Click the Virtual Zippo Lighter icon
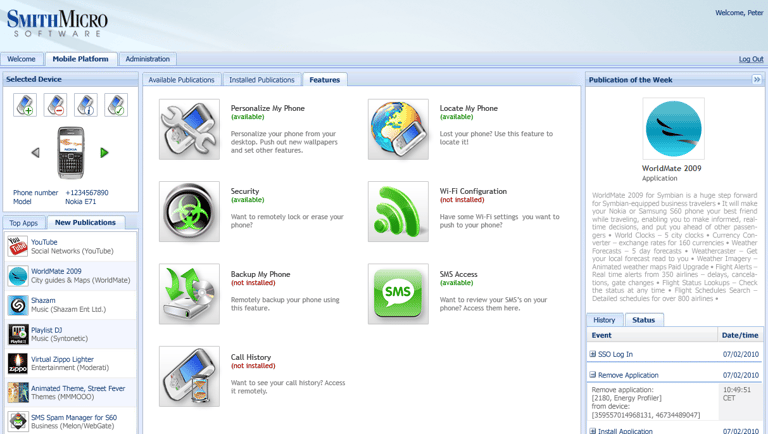This screenshot has height=434, width=768. pos(18,363)
